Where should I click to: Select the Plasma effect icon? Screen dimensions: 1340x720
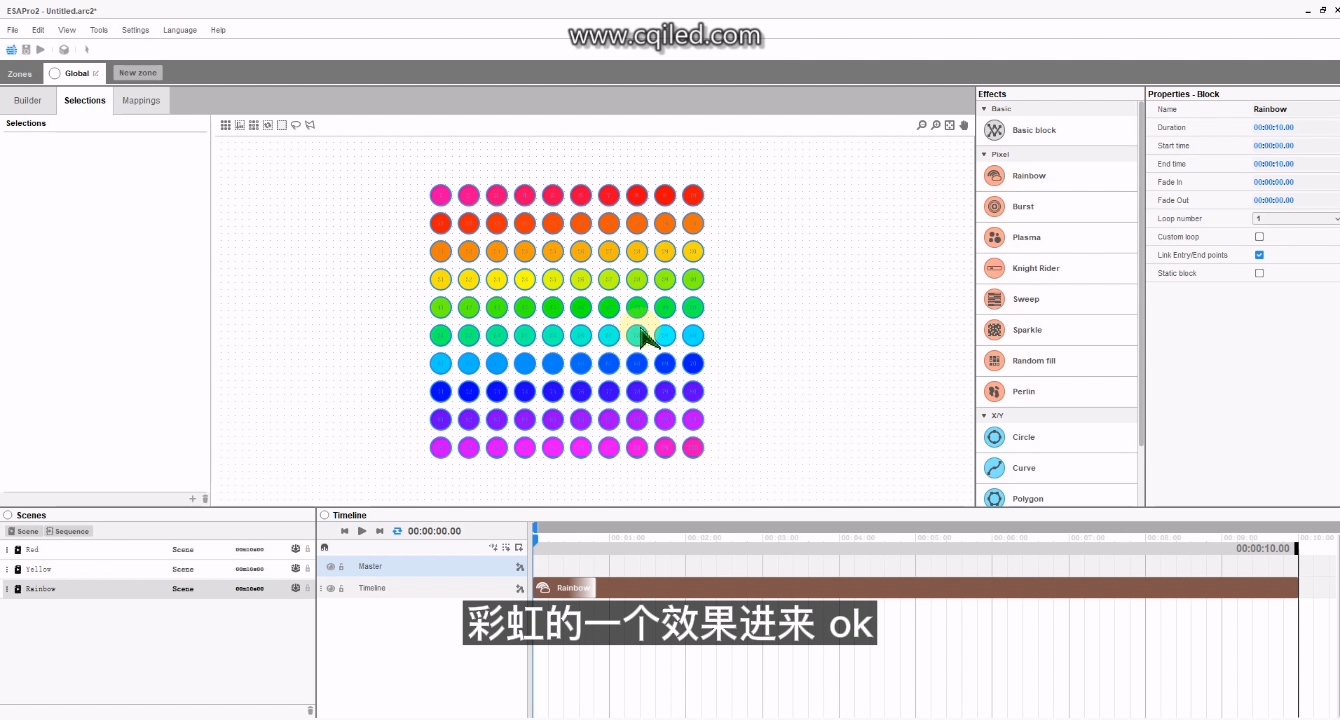point(994,237)
